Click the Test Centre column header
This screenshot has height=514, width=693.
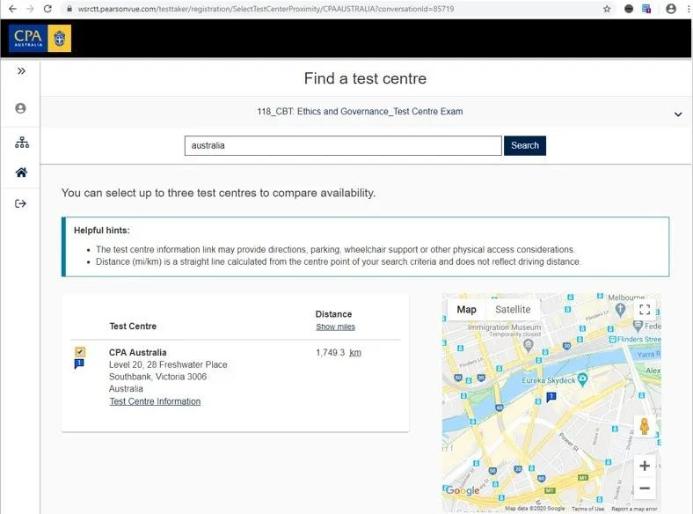[x=133, y=326]
